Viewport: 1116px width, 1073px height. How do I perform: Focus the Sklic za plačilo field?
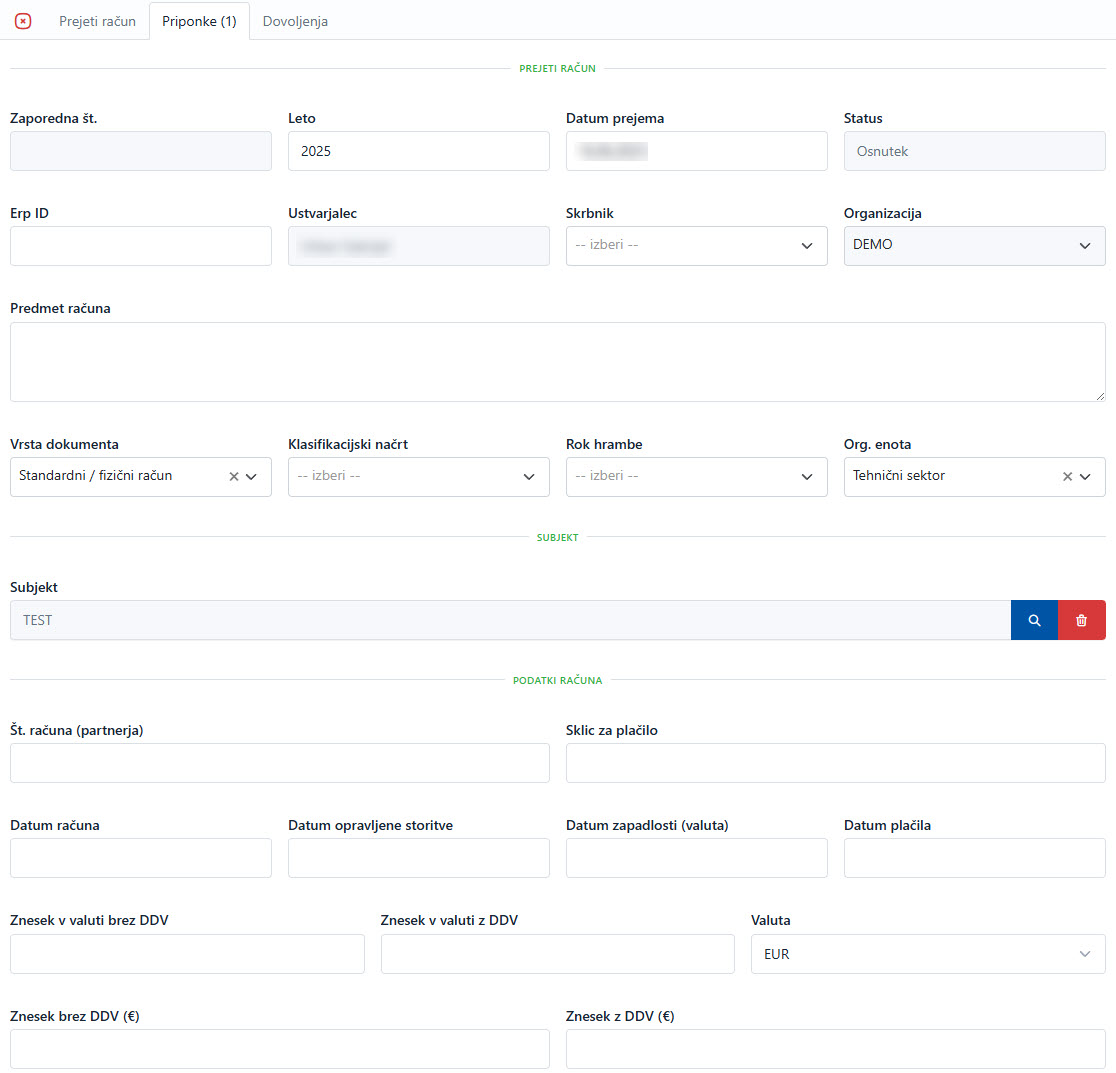tap(835, 763)
